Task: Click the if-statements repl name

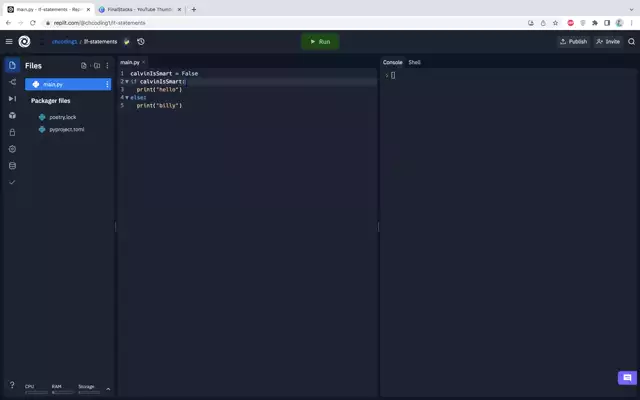Action: (x=100, y=42)
